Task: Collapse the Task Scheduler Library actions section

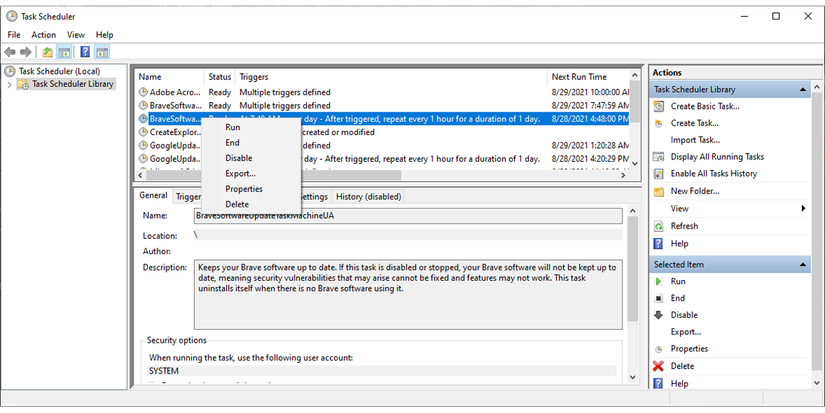Action: coord(802,89)
